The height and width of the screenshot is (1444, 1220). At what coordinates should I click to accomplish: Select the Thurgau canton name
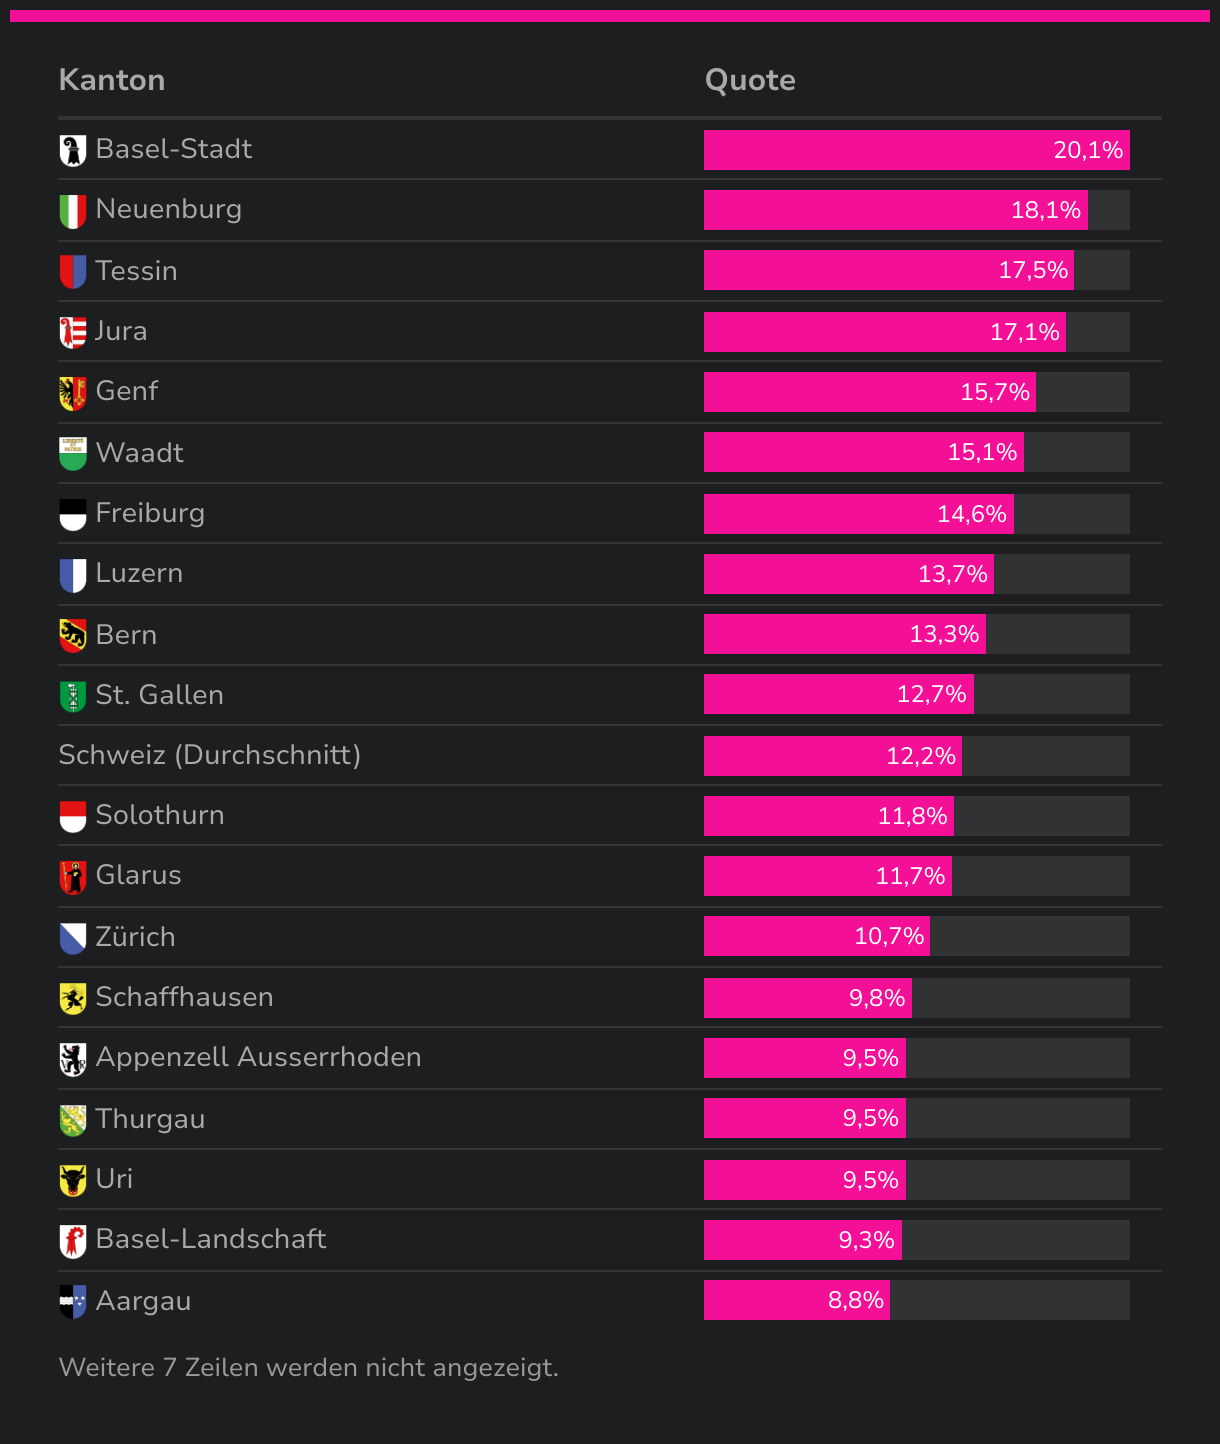151,1119
